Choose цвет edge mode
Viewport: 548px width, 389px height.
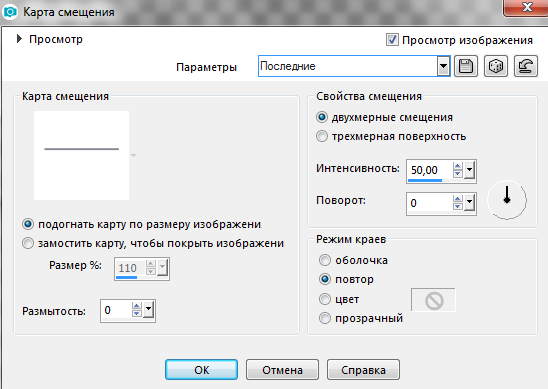pos(325,299)
